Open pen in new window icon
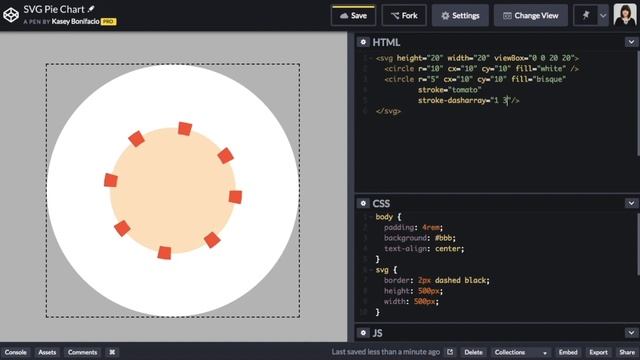 coord(450,352)
